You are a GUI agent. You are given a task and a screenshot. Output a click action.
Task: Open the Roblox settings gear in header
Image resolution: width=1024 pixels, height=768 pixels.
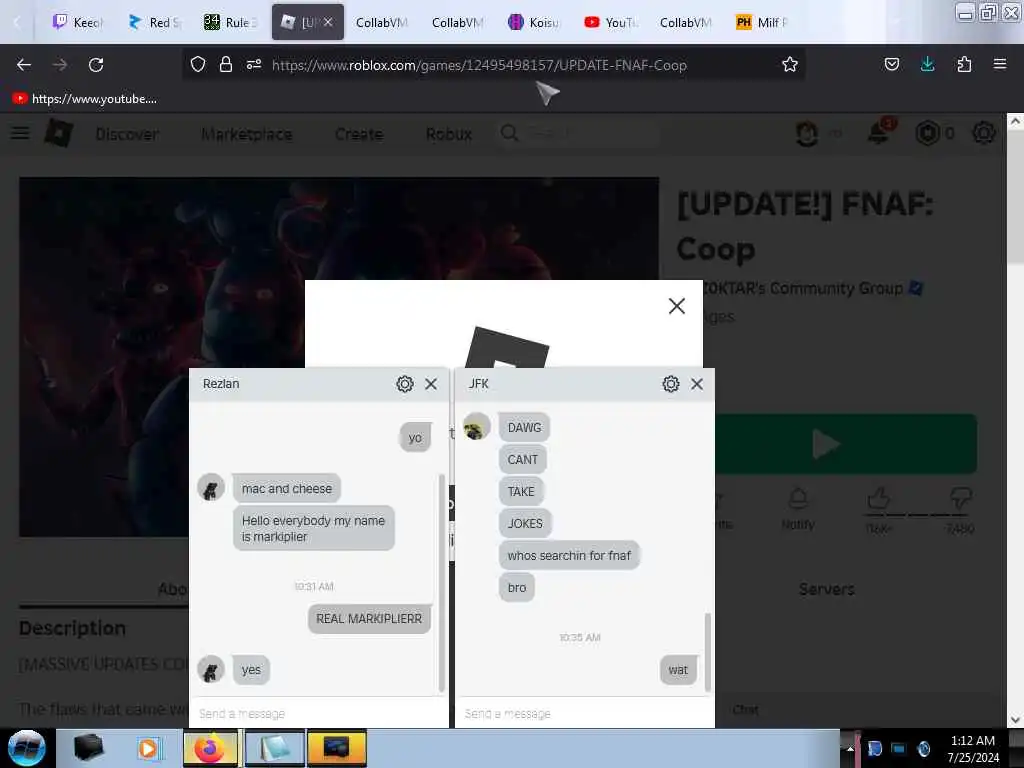[984, 133]
